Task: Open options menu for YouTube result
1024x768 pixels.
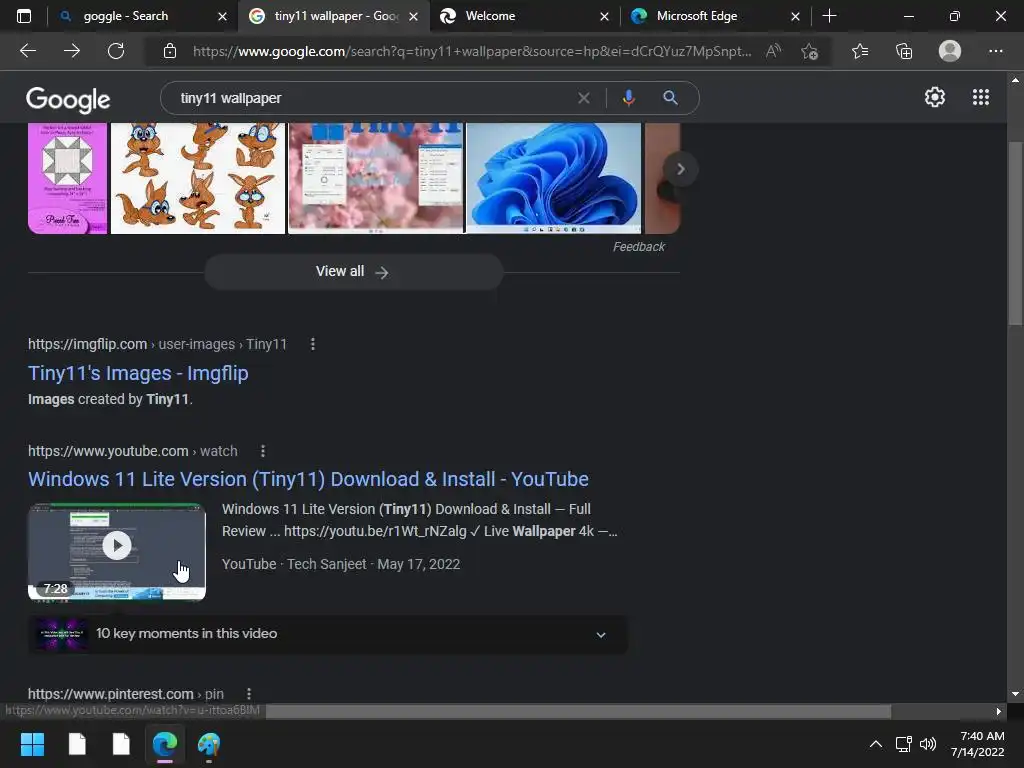Action: 263,451
